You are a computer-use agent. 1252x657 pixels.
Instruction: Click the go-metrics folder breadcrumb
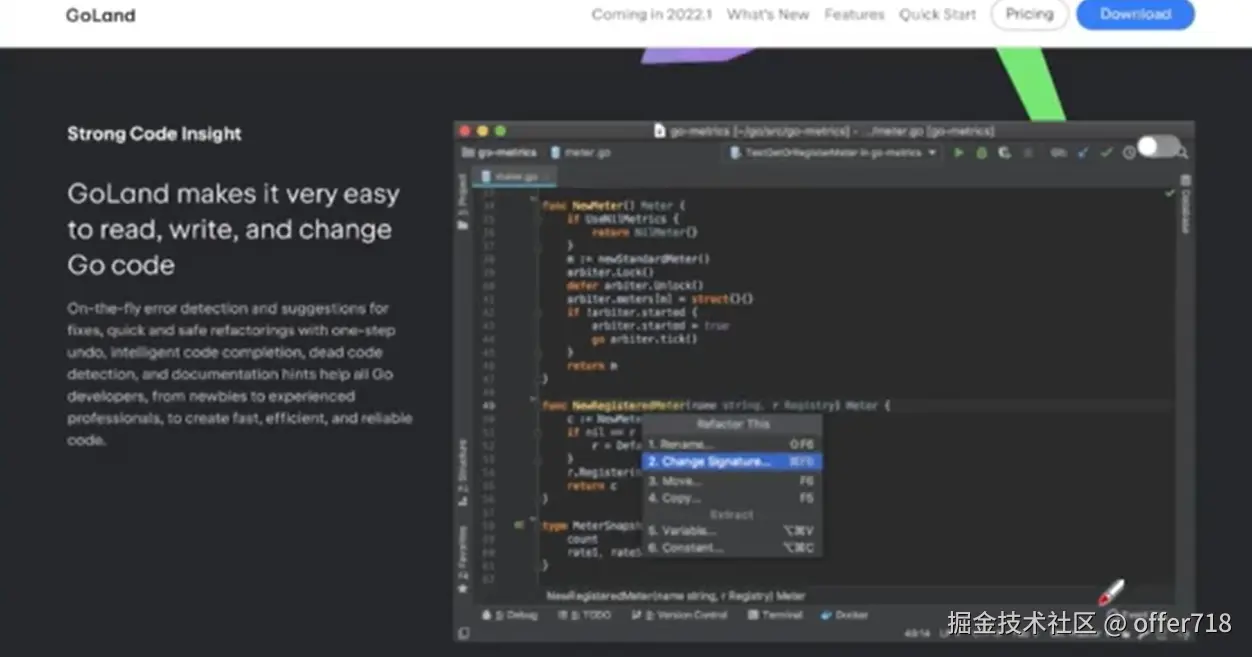500,153
